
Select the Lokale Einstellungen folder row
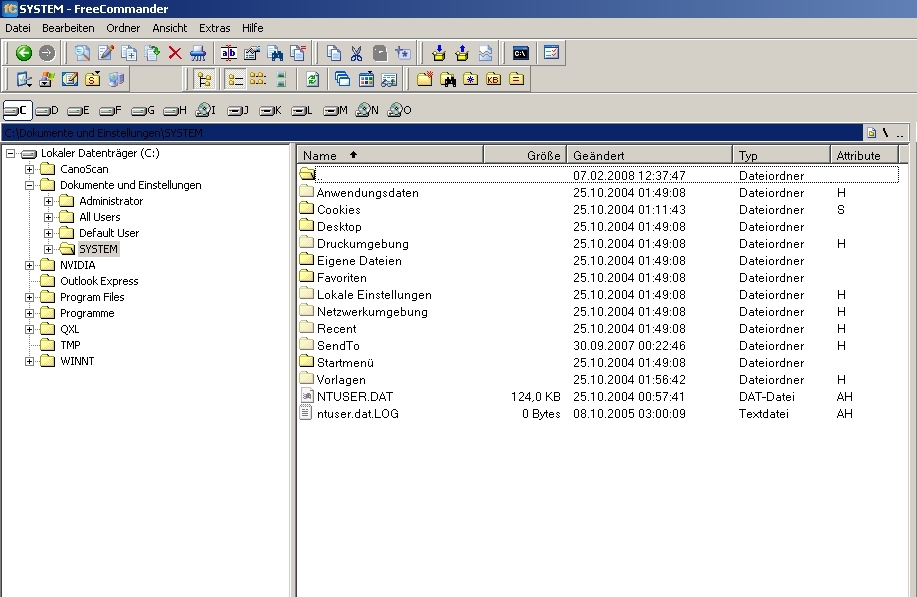598,295
